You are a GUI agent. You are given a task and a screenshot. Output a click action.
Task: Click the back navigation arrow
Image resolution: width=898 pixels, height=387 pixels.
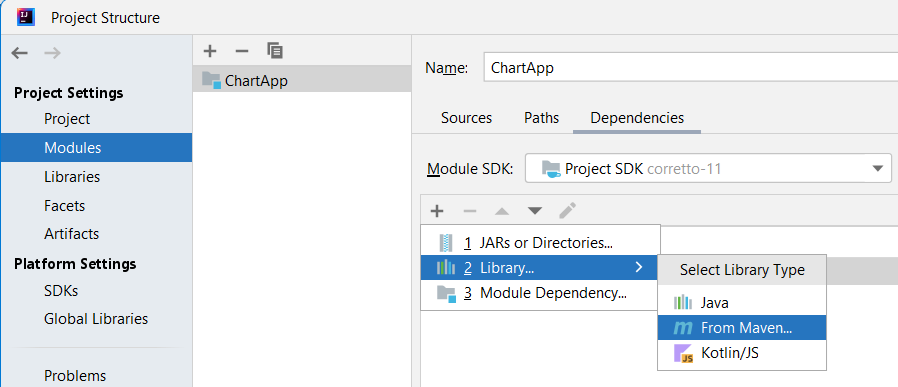[19, 53]
